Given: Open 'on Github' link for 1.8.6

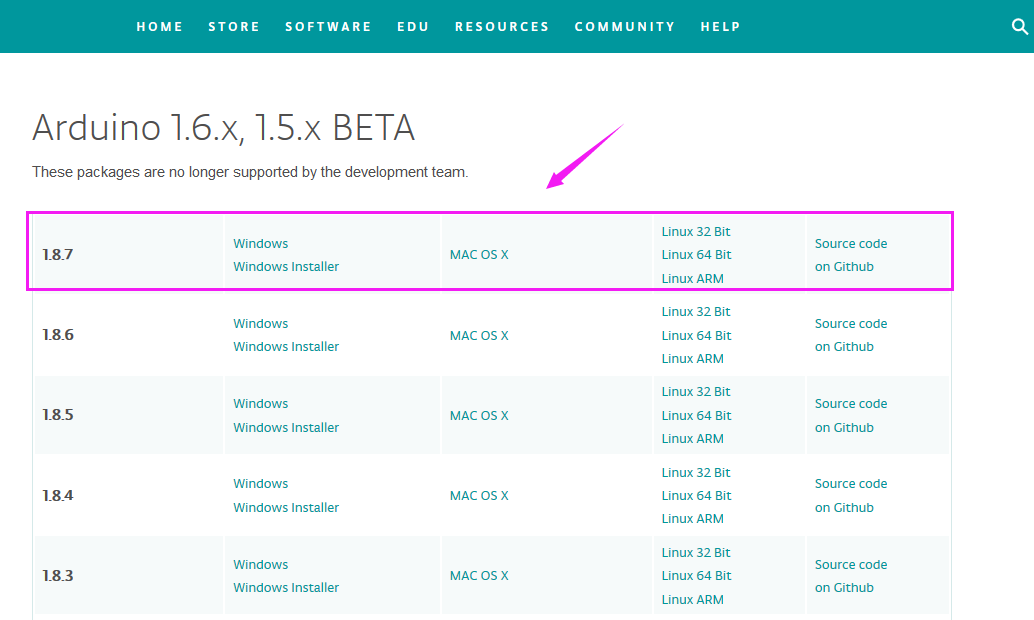Looking at the screenshot, I should (844, 347).
